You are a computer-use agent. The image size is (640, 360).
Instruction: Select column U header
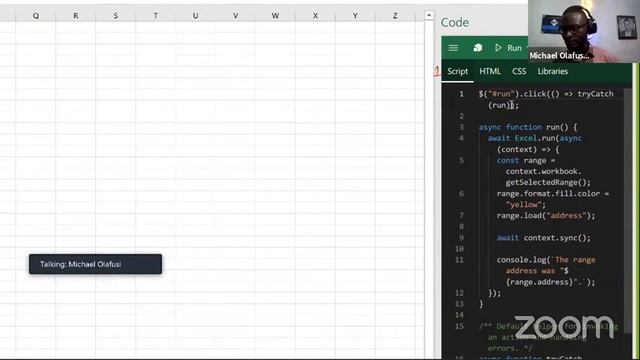(x=196, y=16)
